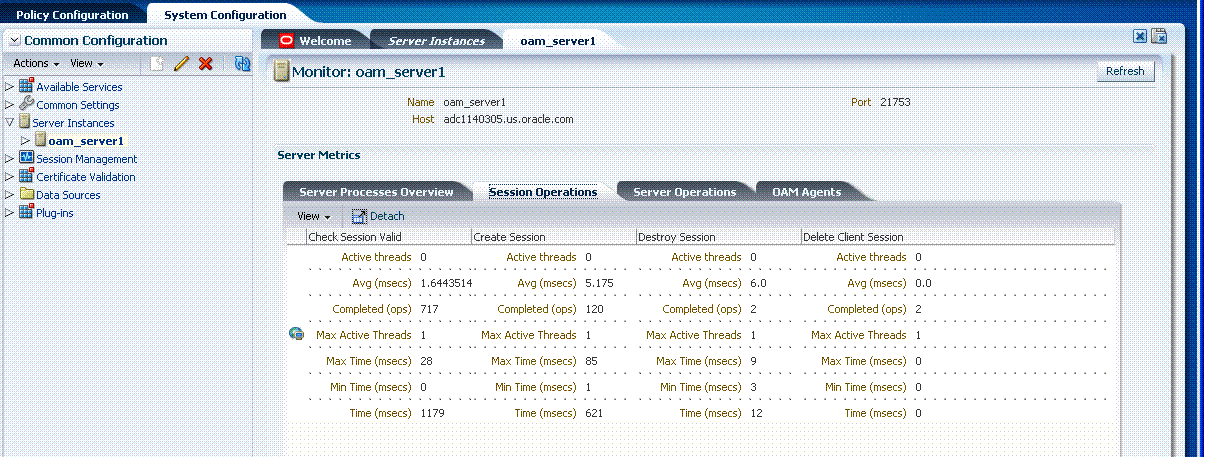1220x457 pixels.
Task: Select Data Sources in the tree
Action: pyautogui.click(x=68, y=195)
